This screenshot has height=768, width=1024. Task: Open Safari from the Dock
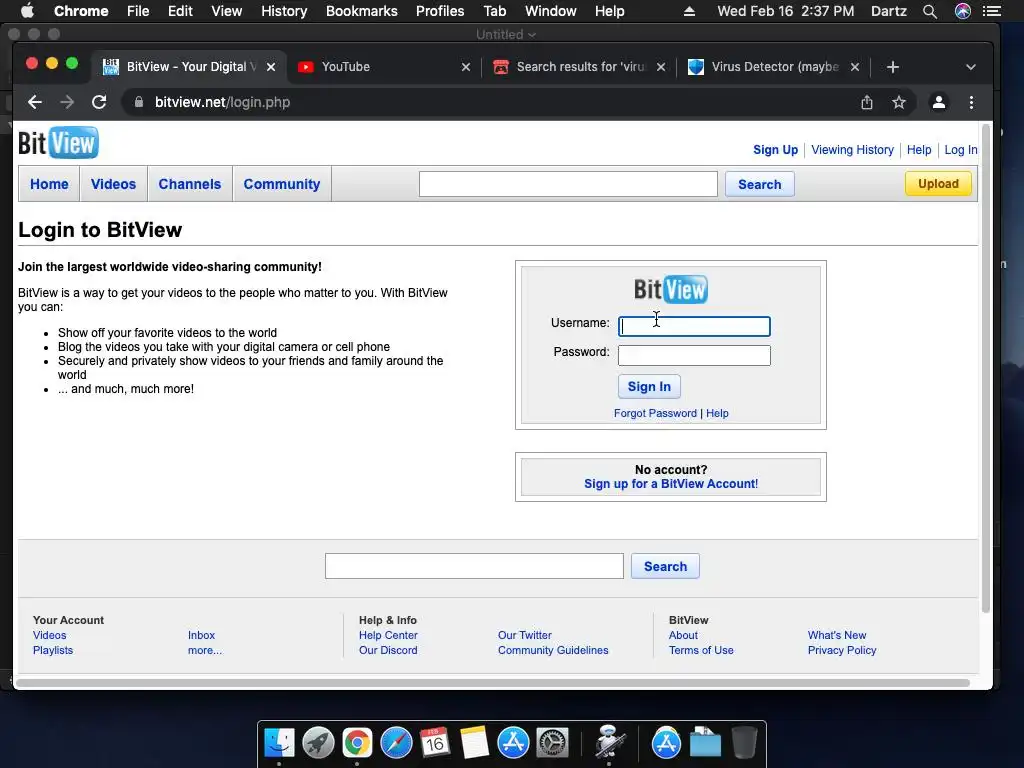[396, 743]
